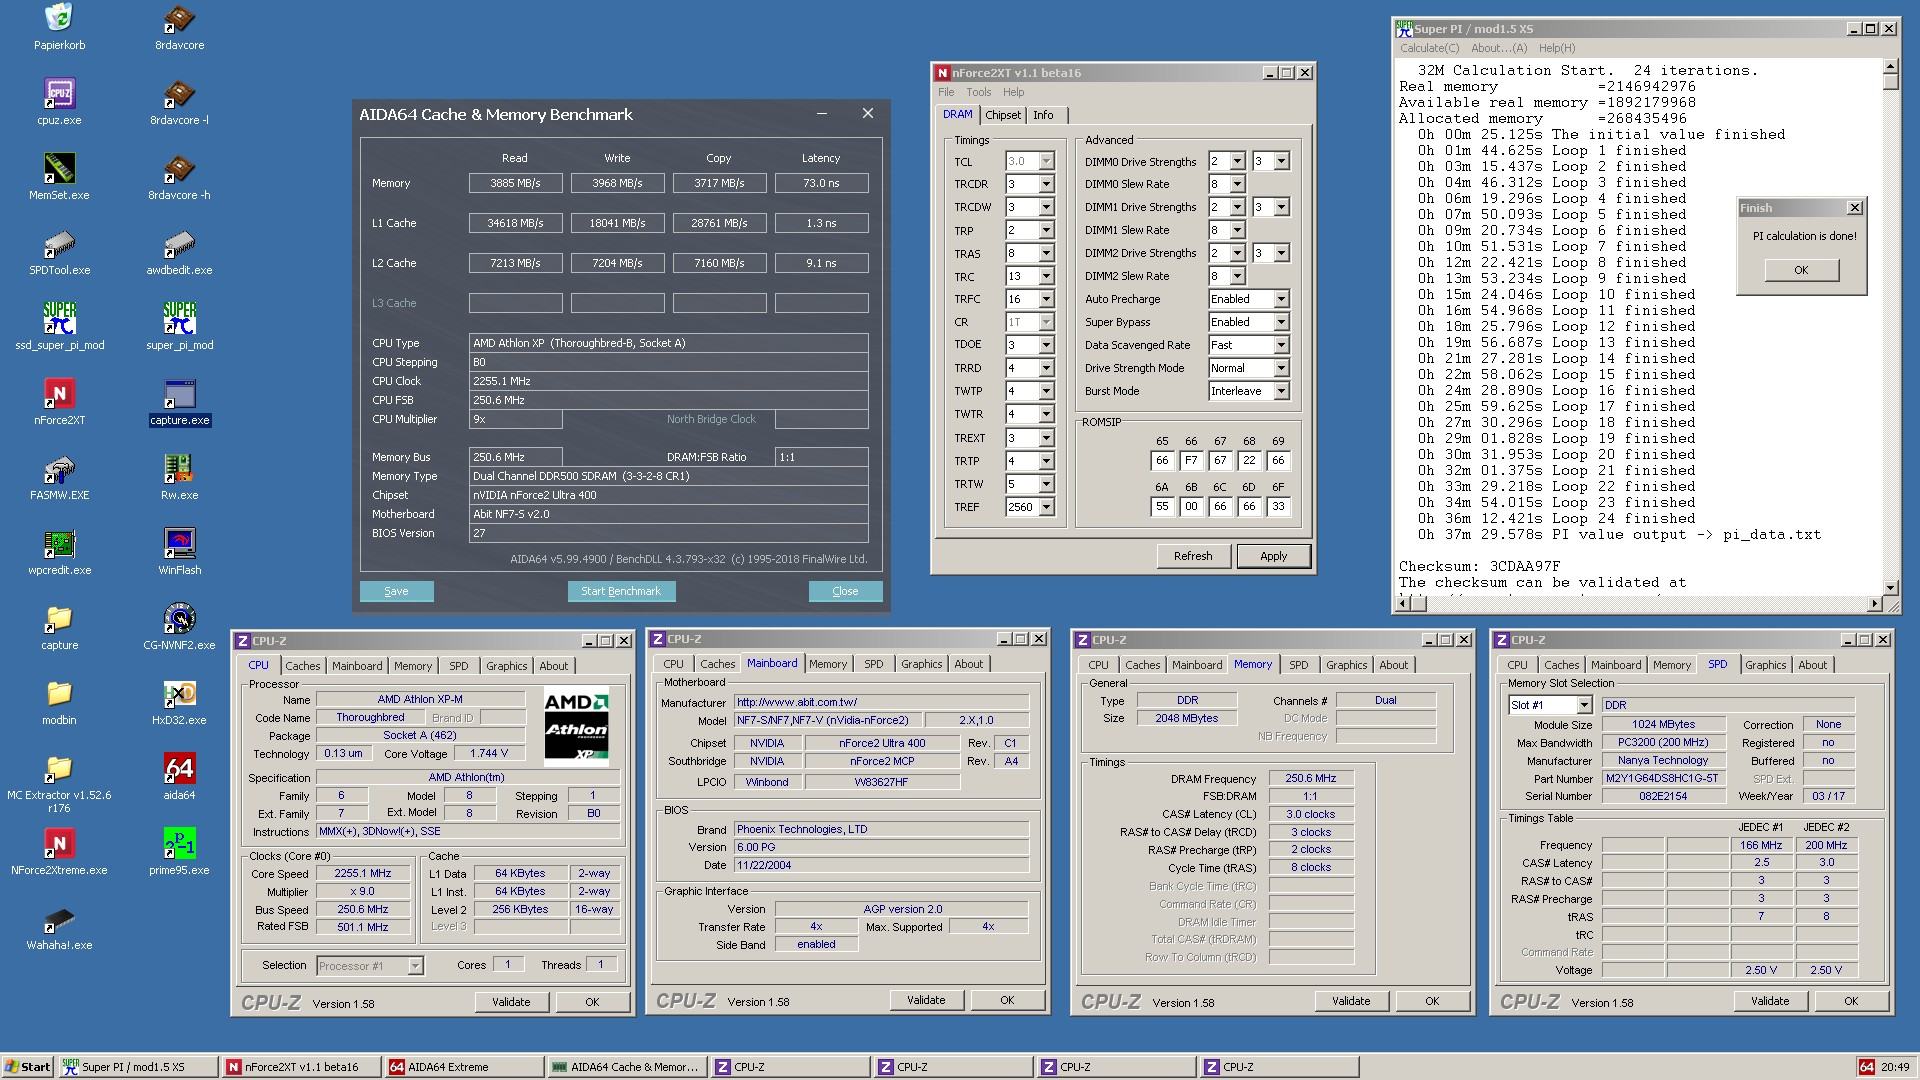
Task: Click the capture.exe desktop icon
Action: pyautogui.click(x=179, y=402)
